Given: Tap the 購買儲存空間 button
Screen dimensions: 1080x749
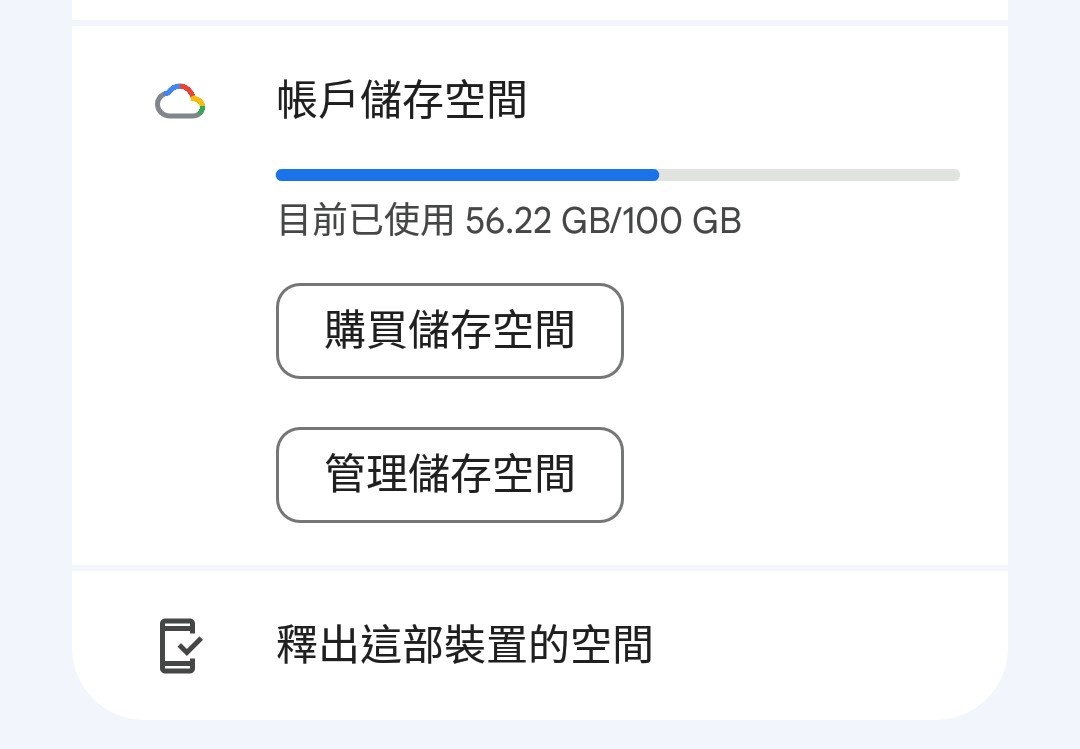Looking at the screenshot, I should pyautogui.click(x=449, y=331).
